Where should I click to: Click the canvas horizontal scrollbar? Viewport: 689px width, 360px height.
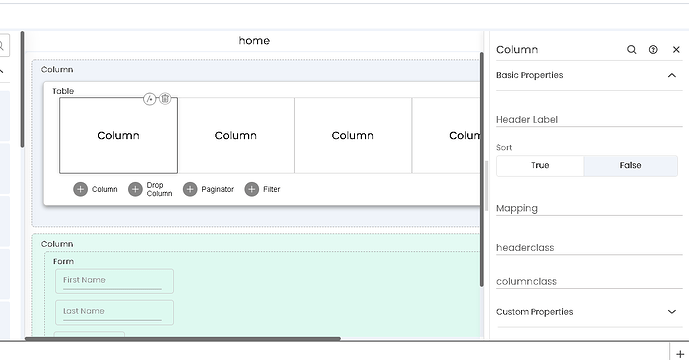pos(183,338)
